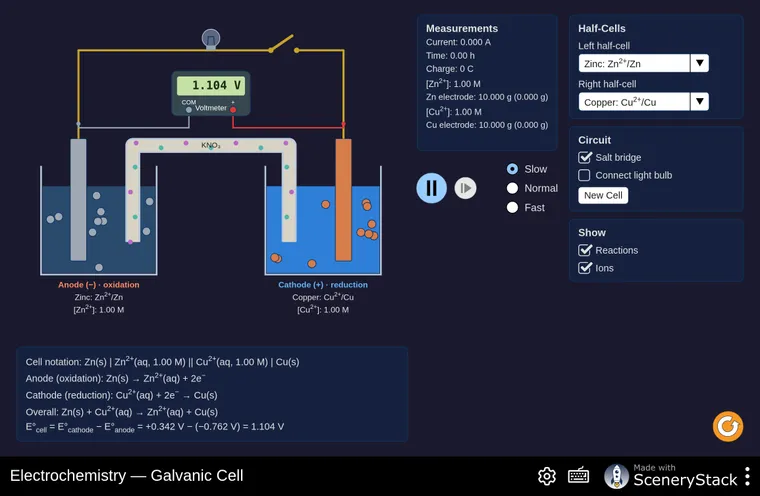Click the Time: 0.00 h readout
This screenshot has width=760, height=496.
450,56
